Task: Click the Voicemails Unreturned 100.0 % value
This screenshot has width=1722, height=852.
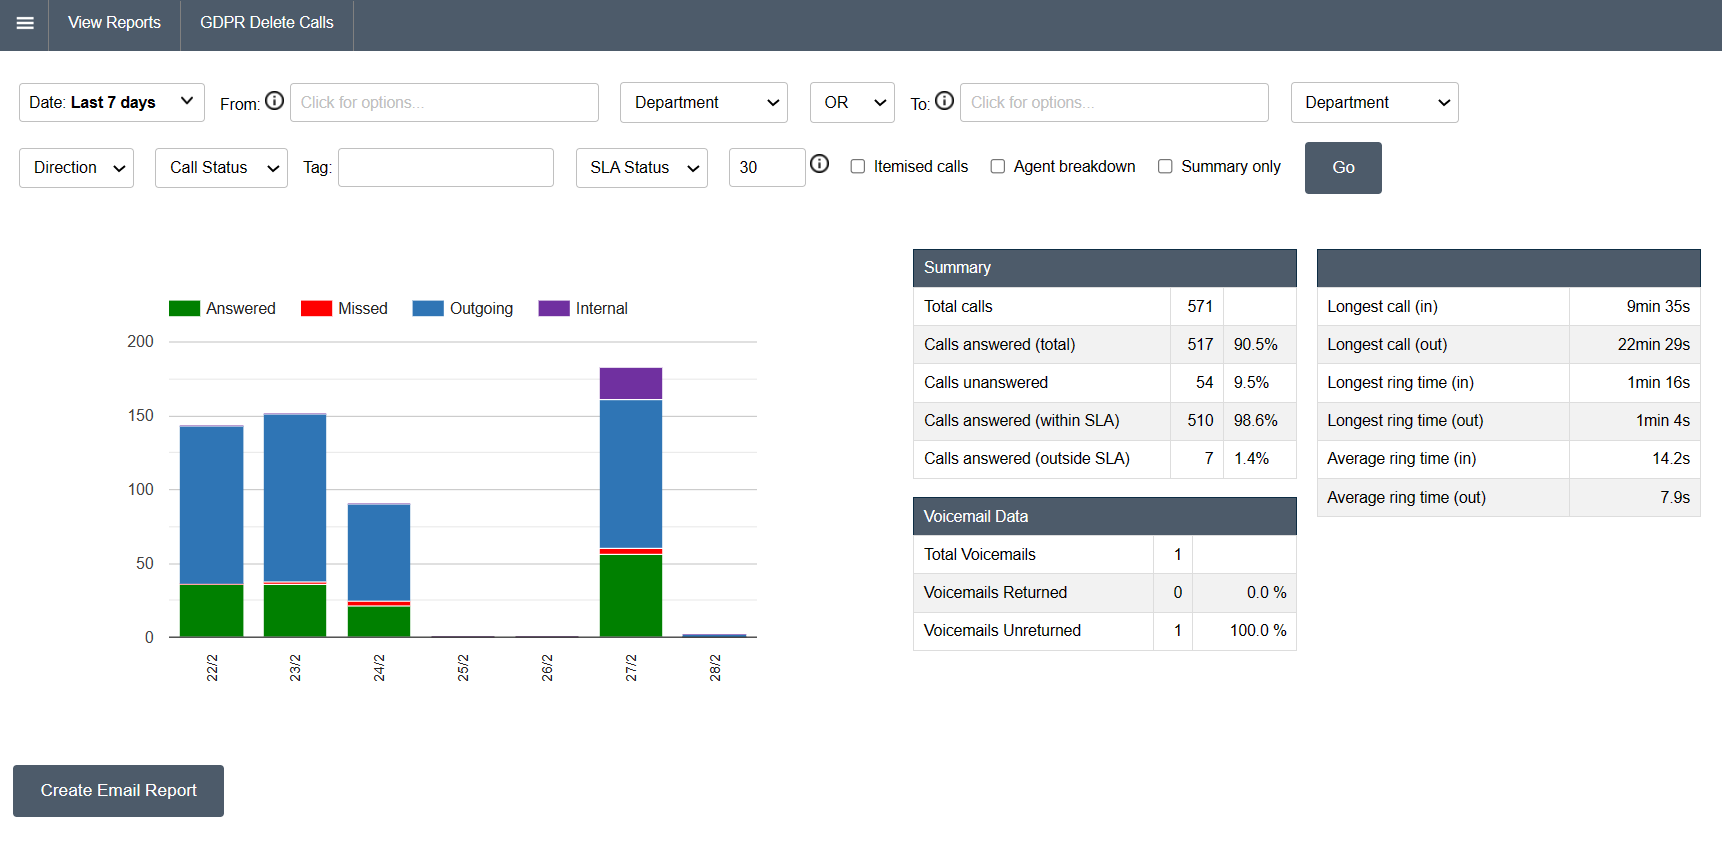Action: tap(1258, 631)
